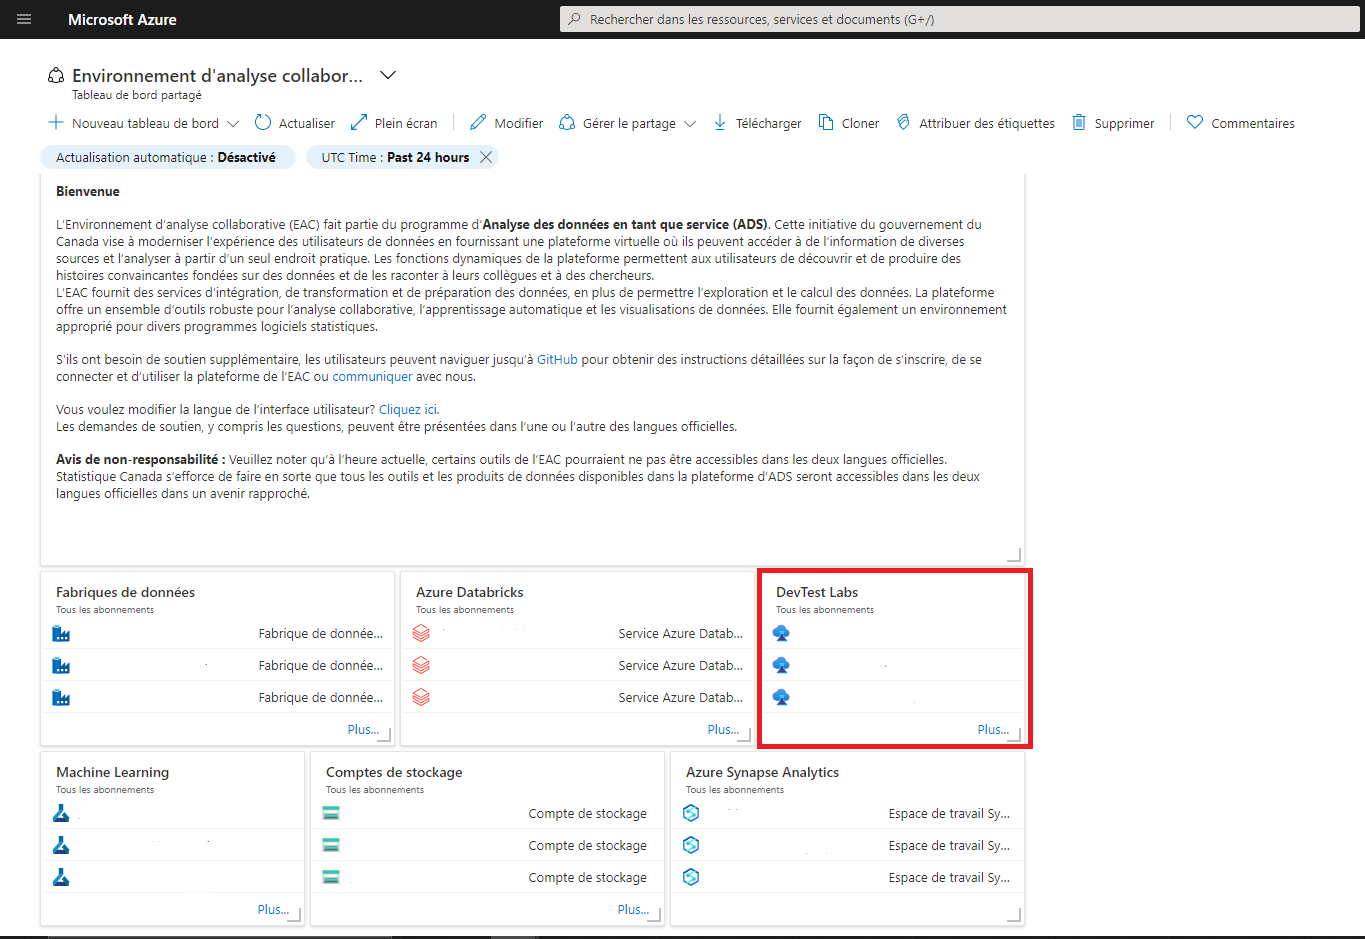Viewport: 1365px width, 939px height.
Task: Click second storage account icon in Comptes de stockage
Action: pos(331,845)
